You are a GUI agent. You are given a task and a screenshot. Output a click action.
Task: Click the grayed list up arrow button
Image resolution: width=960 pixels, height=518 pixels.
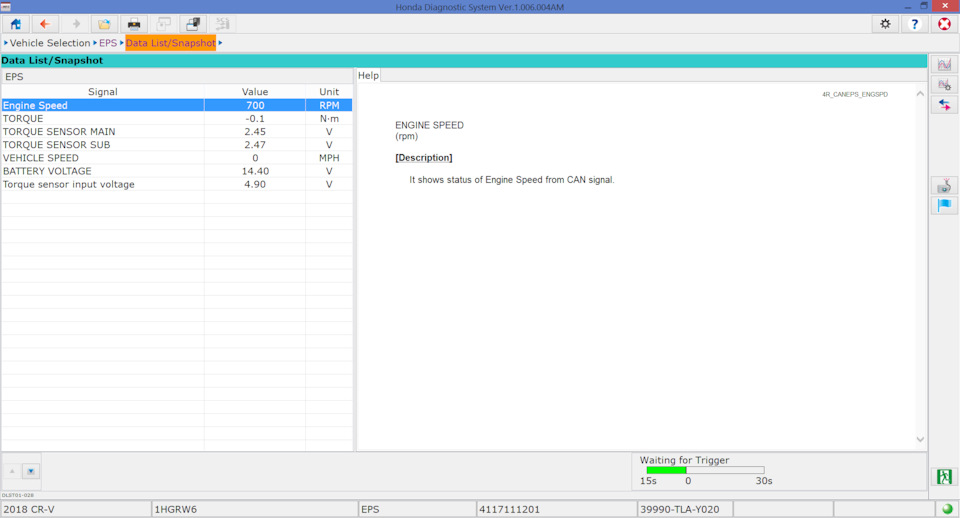click(12, 471)
